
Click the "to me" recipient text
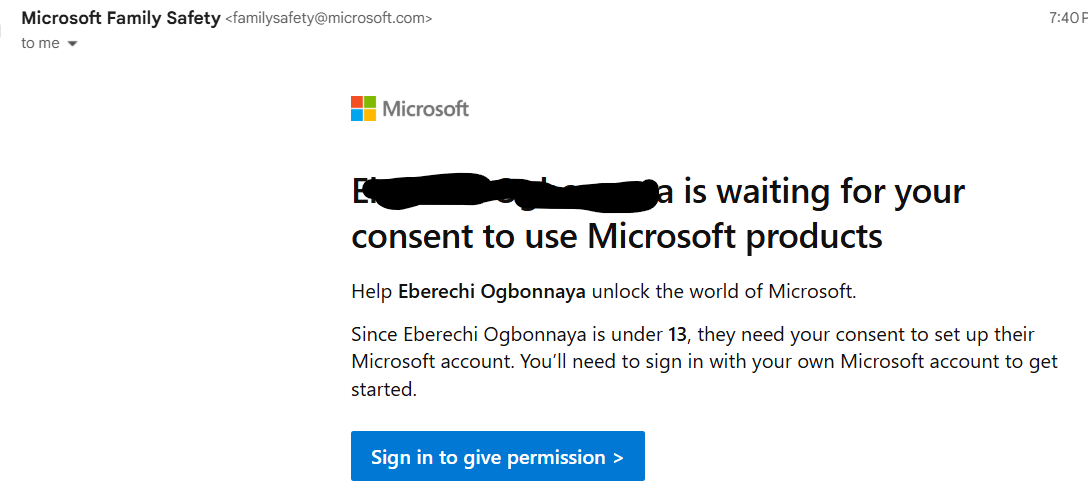point(40,43)
